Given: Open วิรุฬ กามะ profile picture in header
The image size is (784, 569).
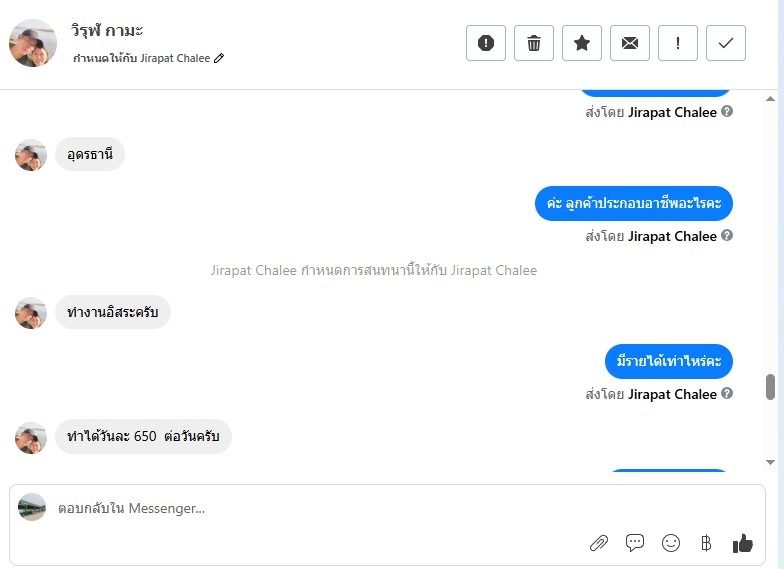Looking at the screenshot, I should click(33, 43).
